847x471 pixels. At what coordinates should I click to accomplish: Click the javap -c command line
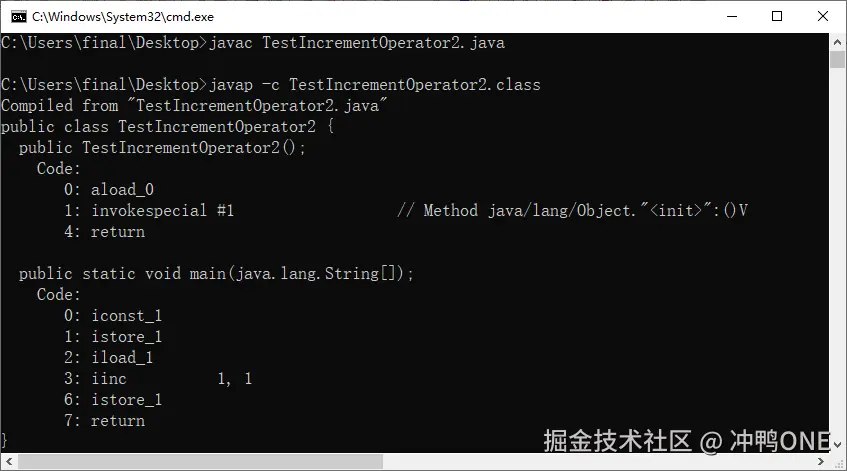(x=271, y=85)
